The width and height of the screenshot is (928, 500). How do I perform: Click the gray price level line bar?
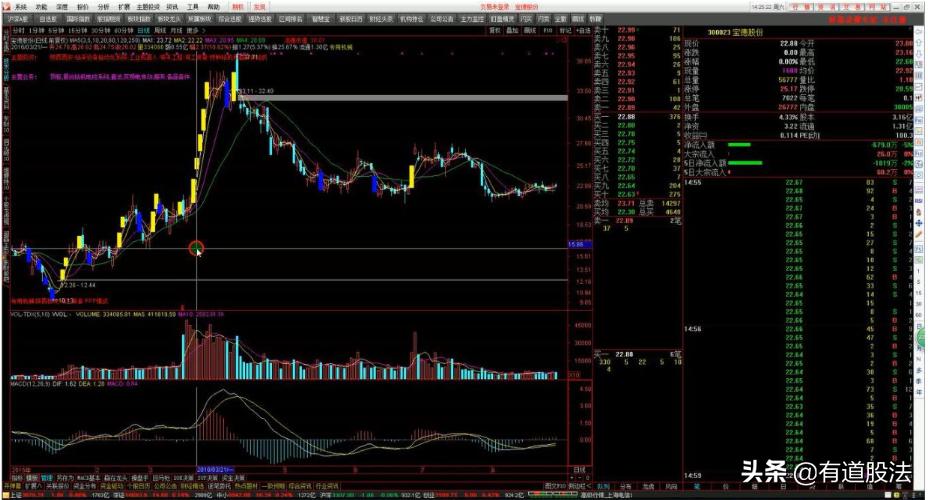(403, 98)
